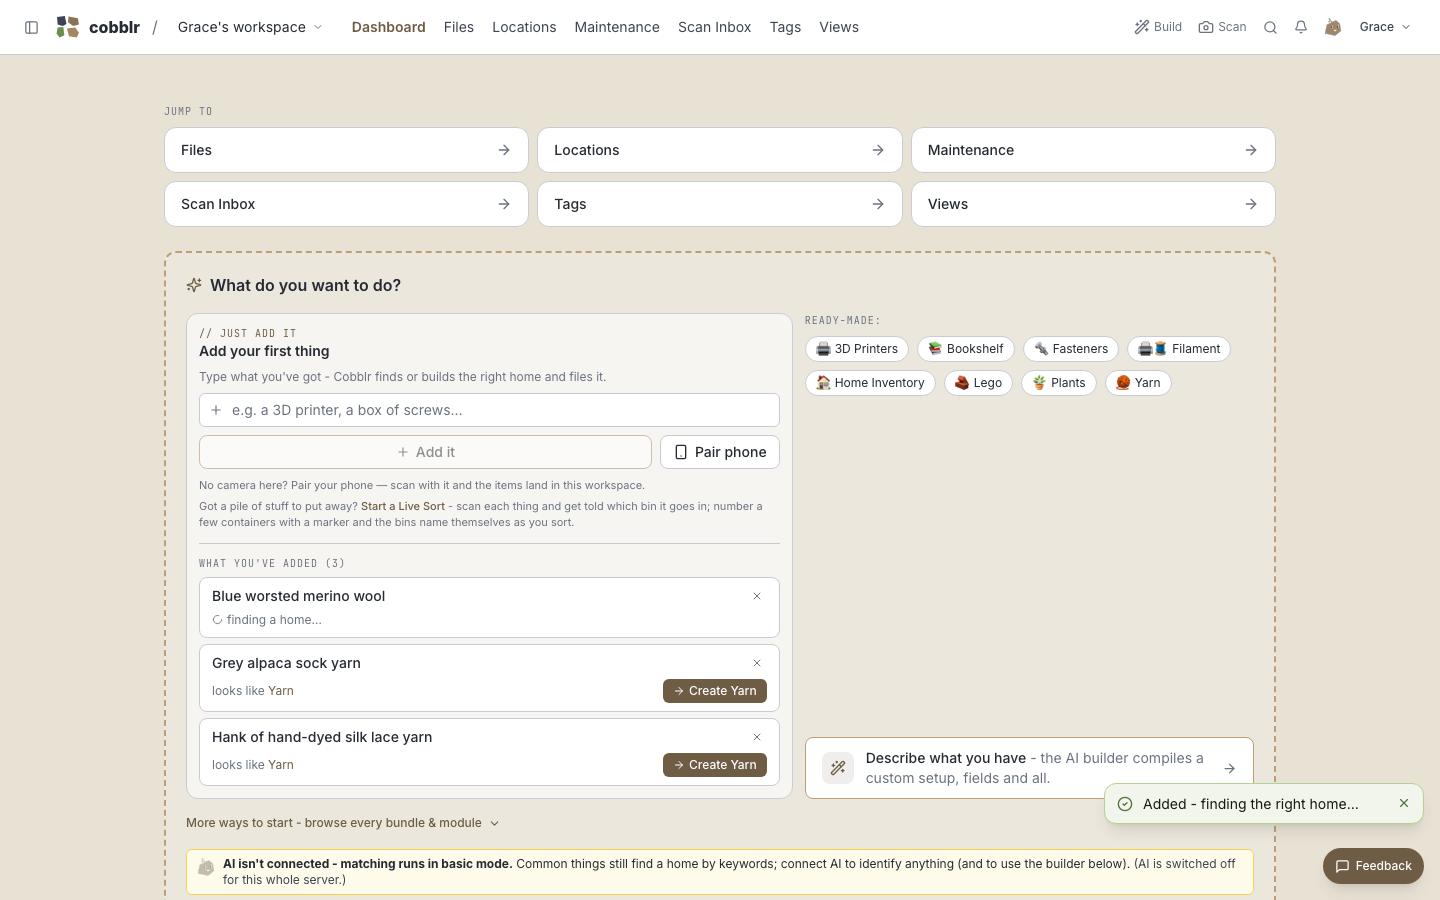Open the Scan camera tool
Image resolution: width=1440 pixels, height=900 pixels.
tap(1222, 27)
